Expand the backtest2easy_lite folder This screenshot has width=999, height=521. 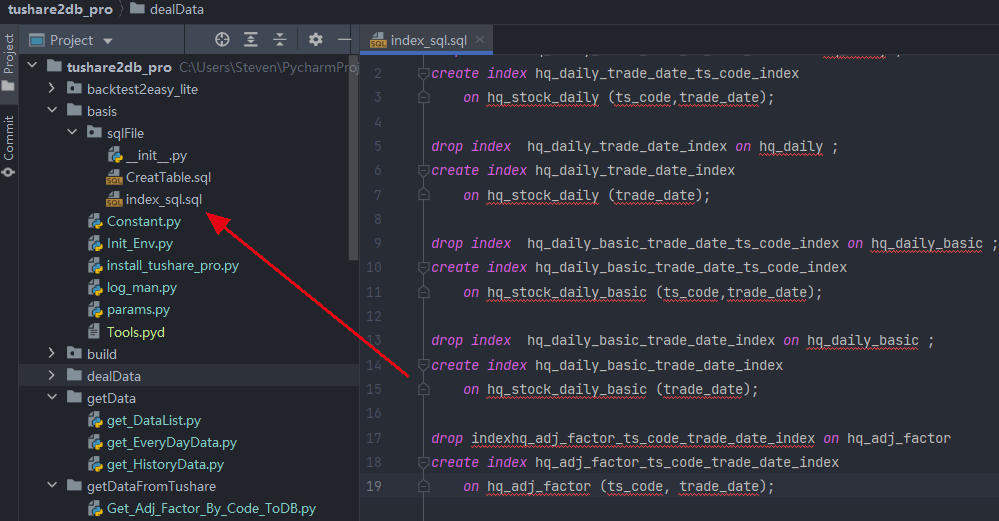(52, 89)
